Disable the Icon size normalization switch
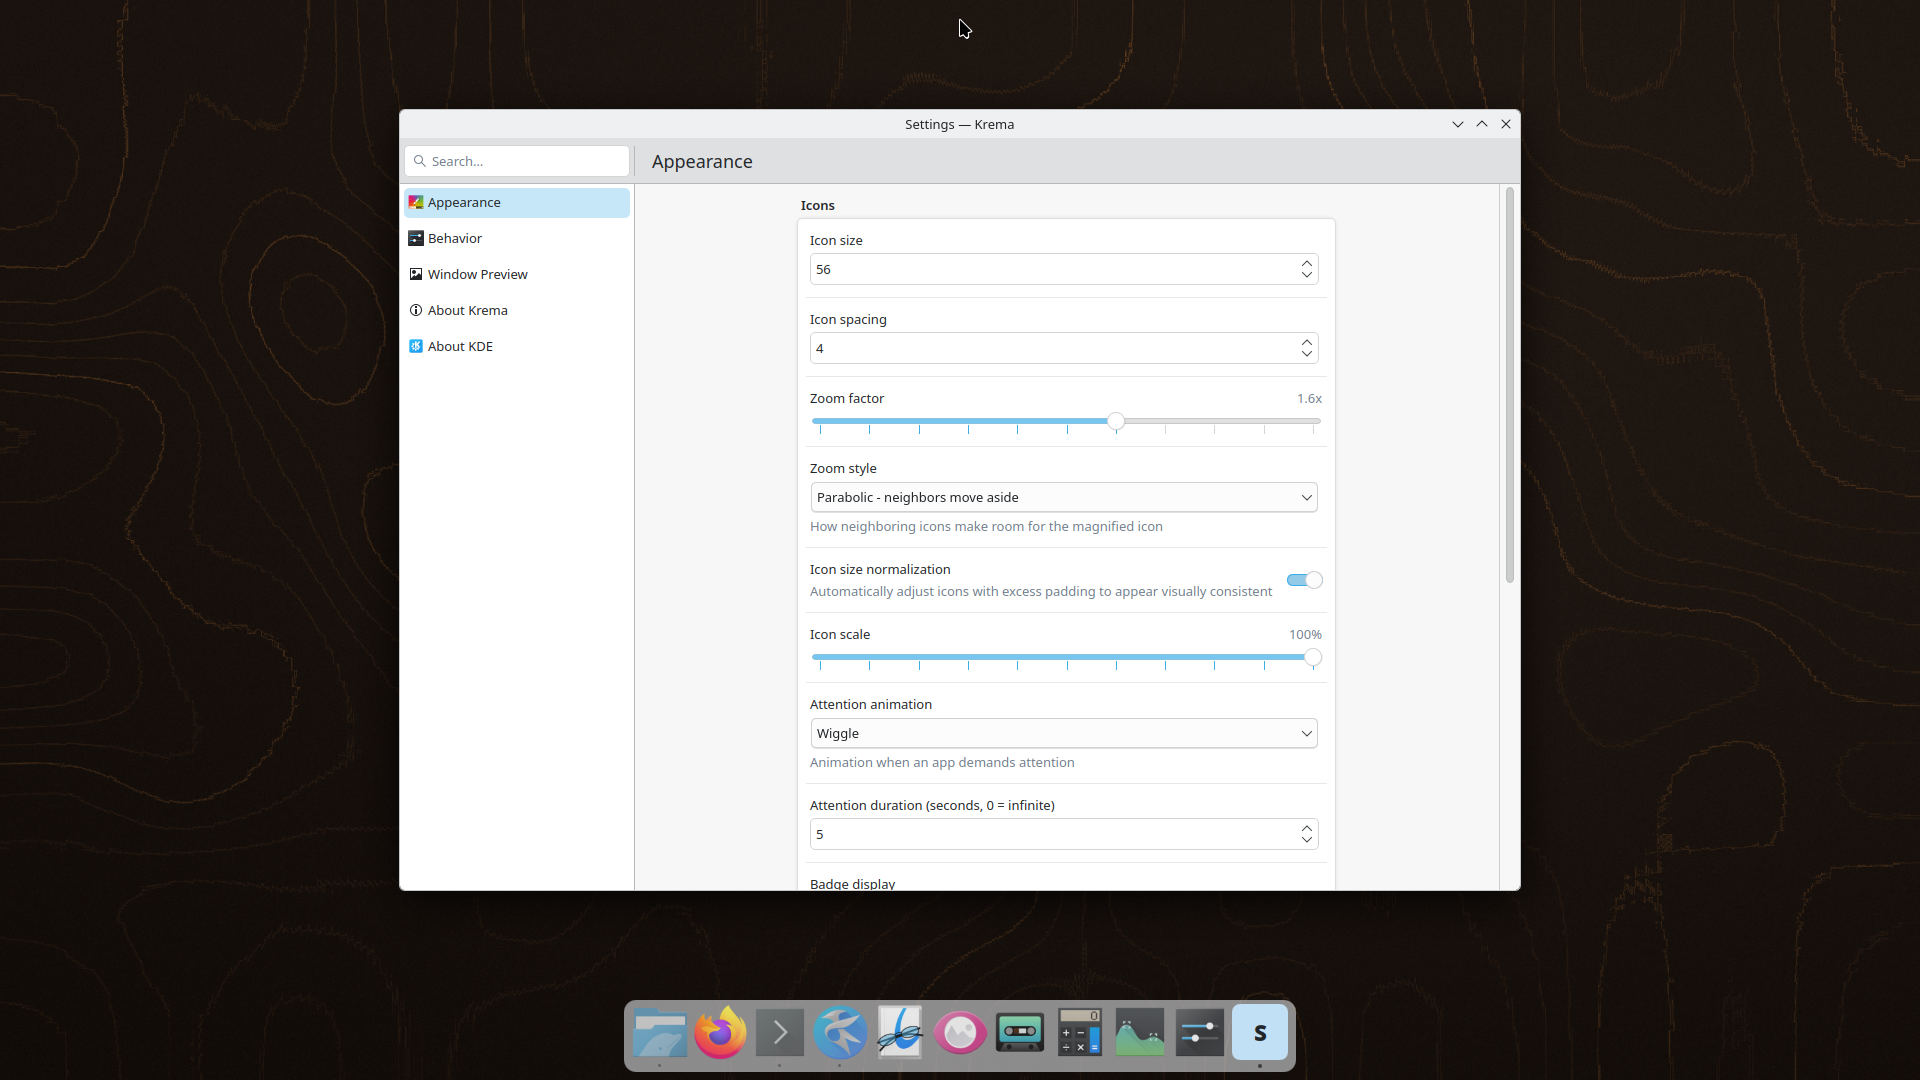The height and width of the screenshot is (1080, 1920). 1304,580
